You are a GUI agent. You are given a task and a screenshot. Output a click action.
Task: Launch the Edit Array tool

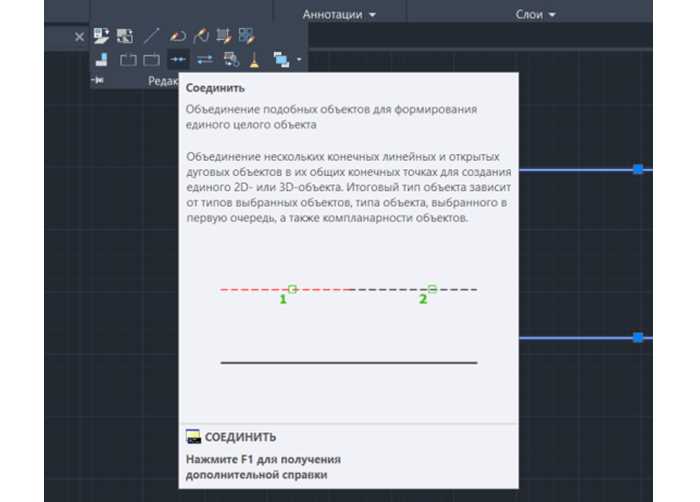point(246,36)
